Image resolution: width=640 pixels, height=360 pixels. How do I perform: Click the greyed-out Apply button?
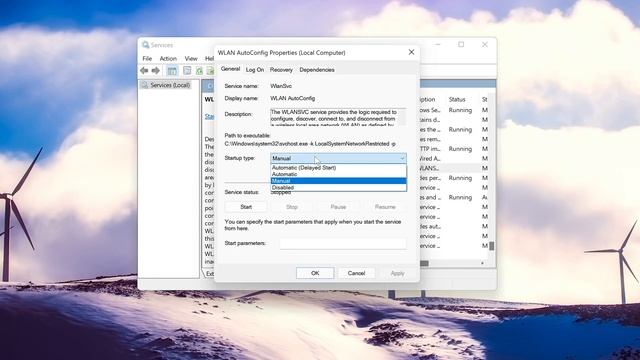click(x=397, y=273)
